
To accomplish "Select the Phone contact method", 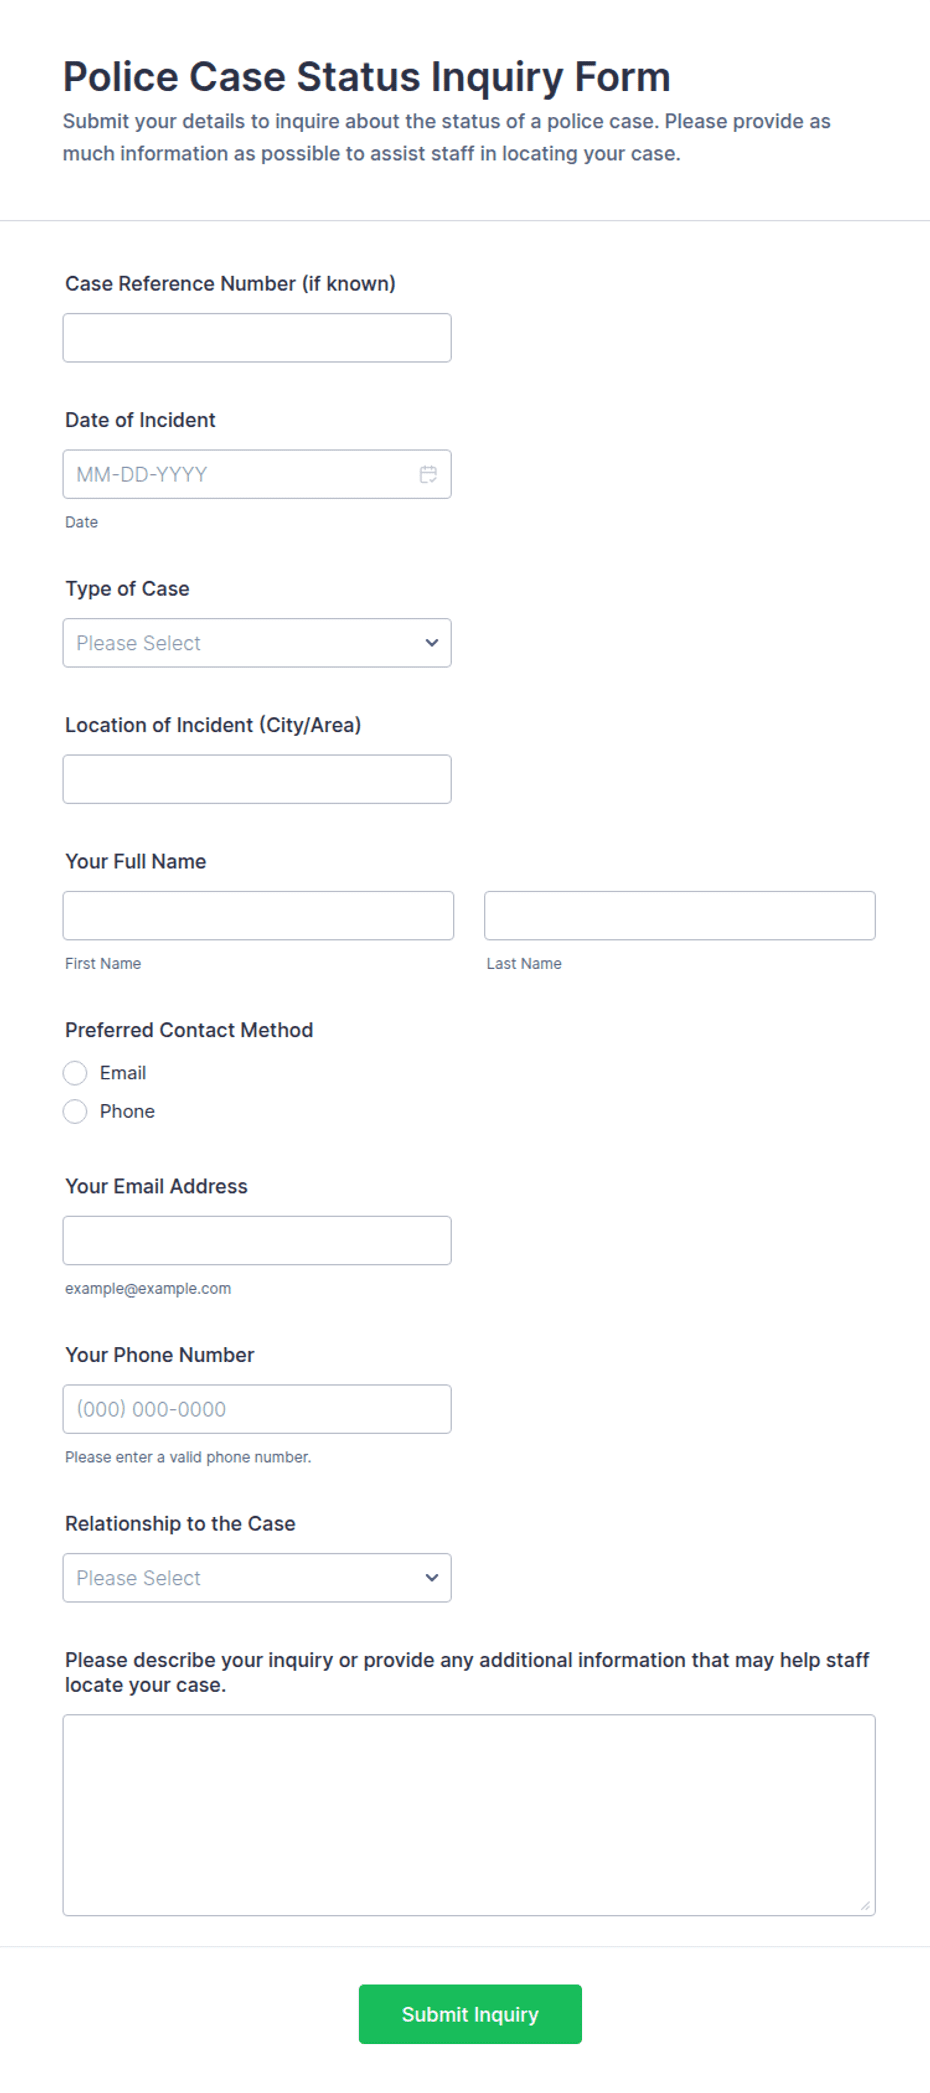I will [75, 1111].
